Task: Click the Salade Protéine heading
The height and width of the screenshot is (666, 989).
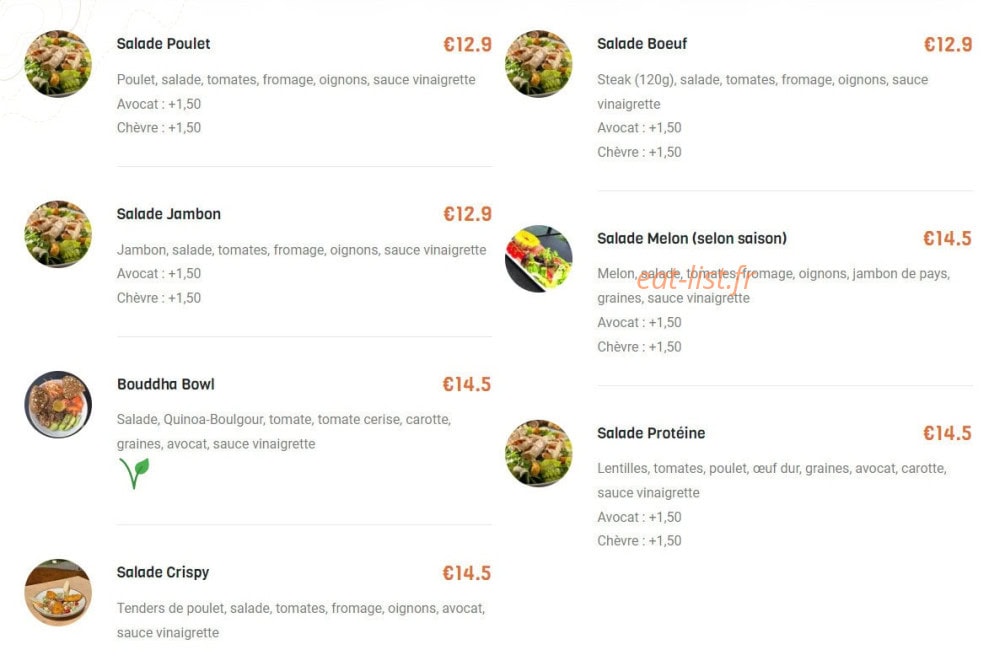Action: click(x=651, y=433)
